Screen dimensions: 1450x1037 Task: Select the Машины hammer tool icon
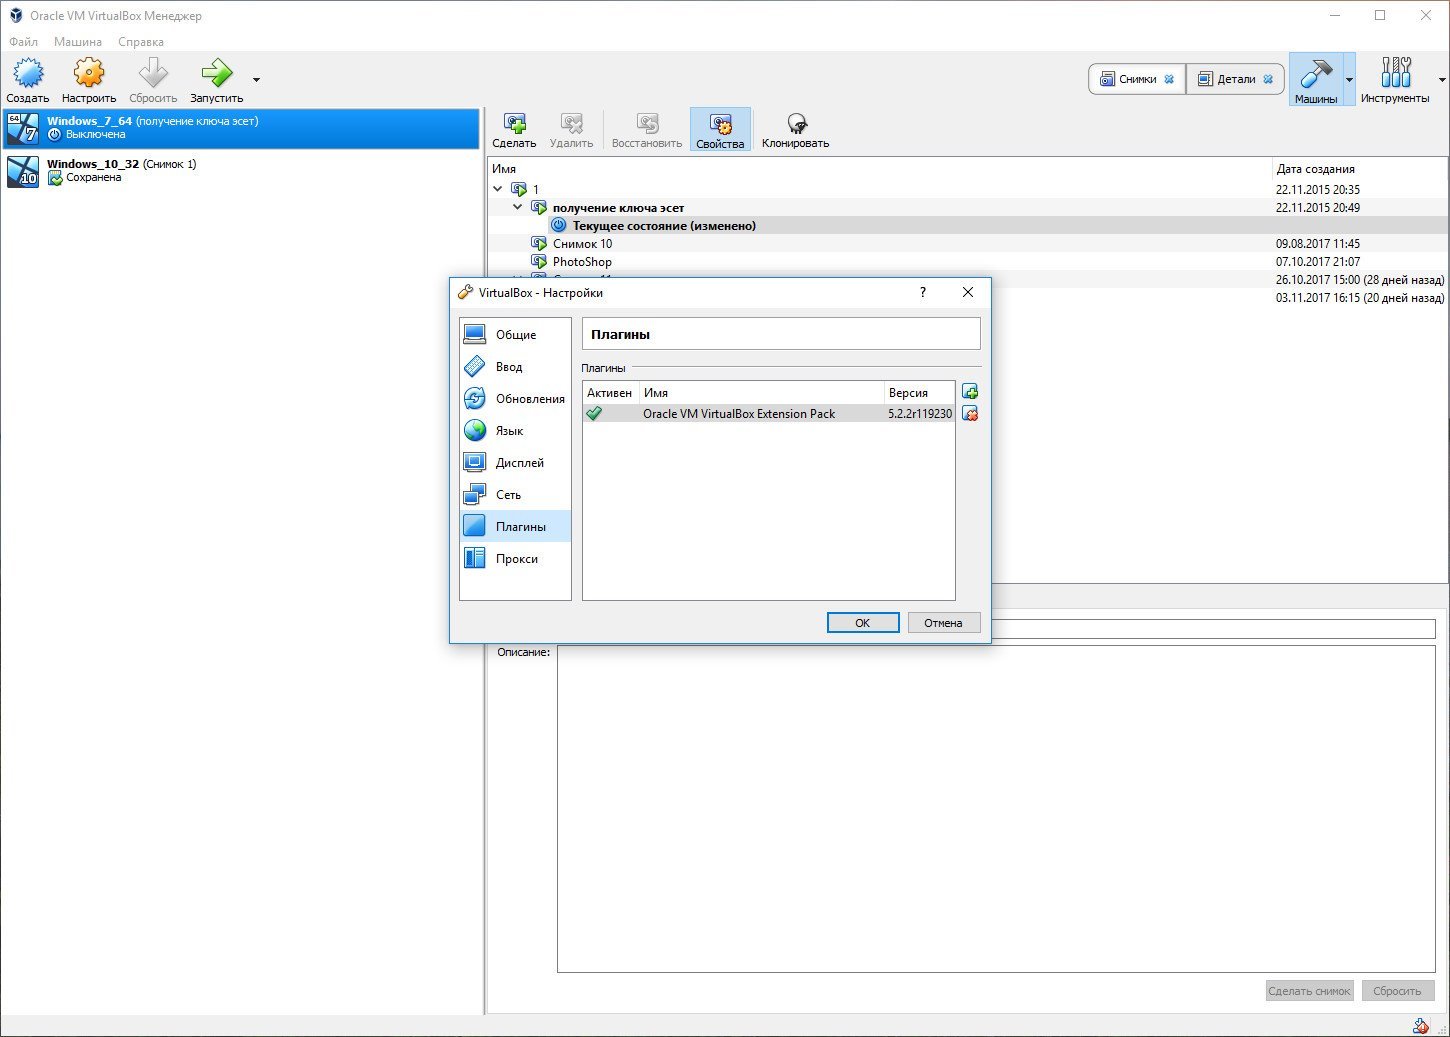click(x=1315, y=79)
